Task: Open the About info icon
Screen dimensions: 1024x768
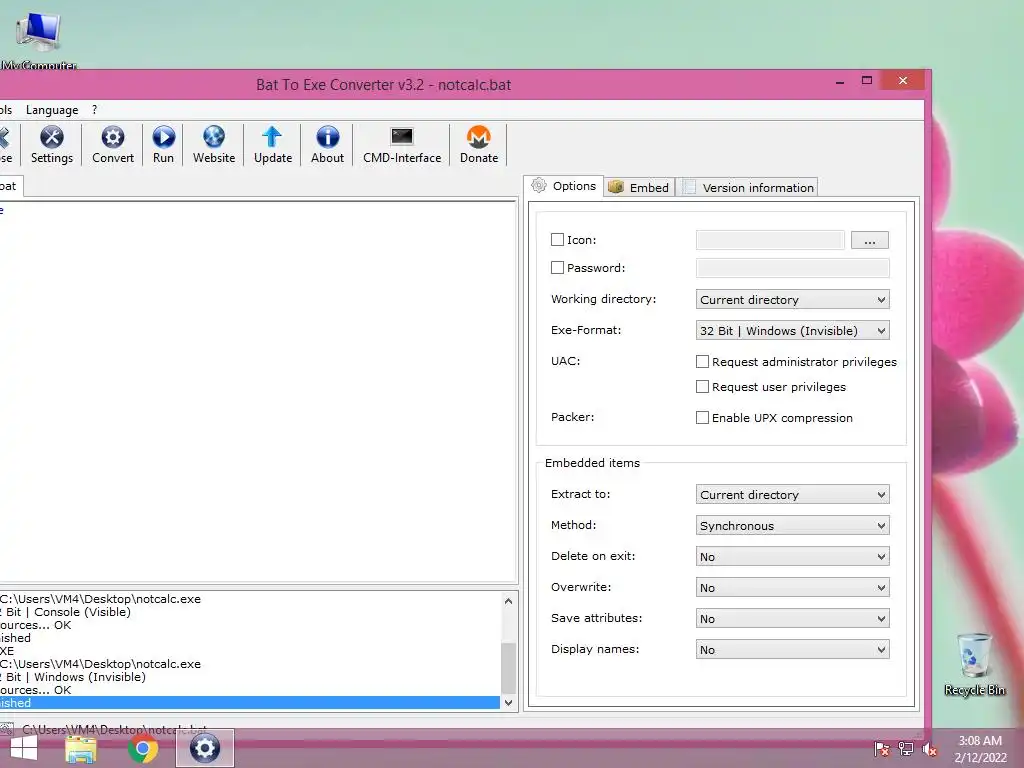Action: pos(327,144)
